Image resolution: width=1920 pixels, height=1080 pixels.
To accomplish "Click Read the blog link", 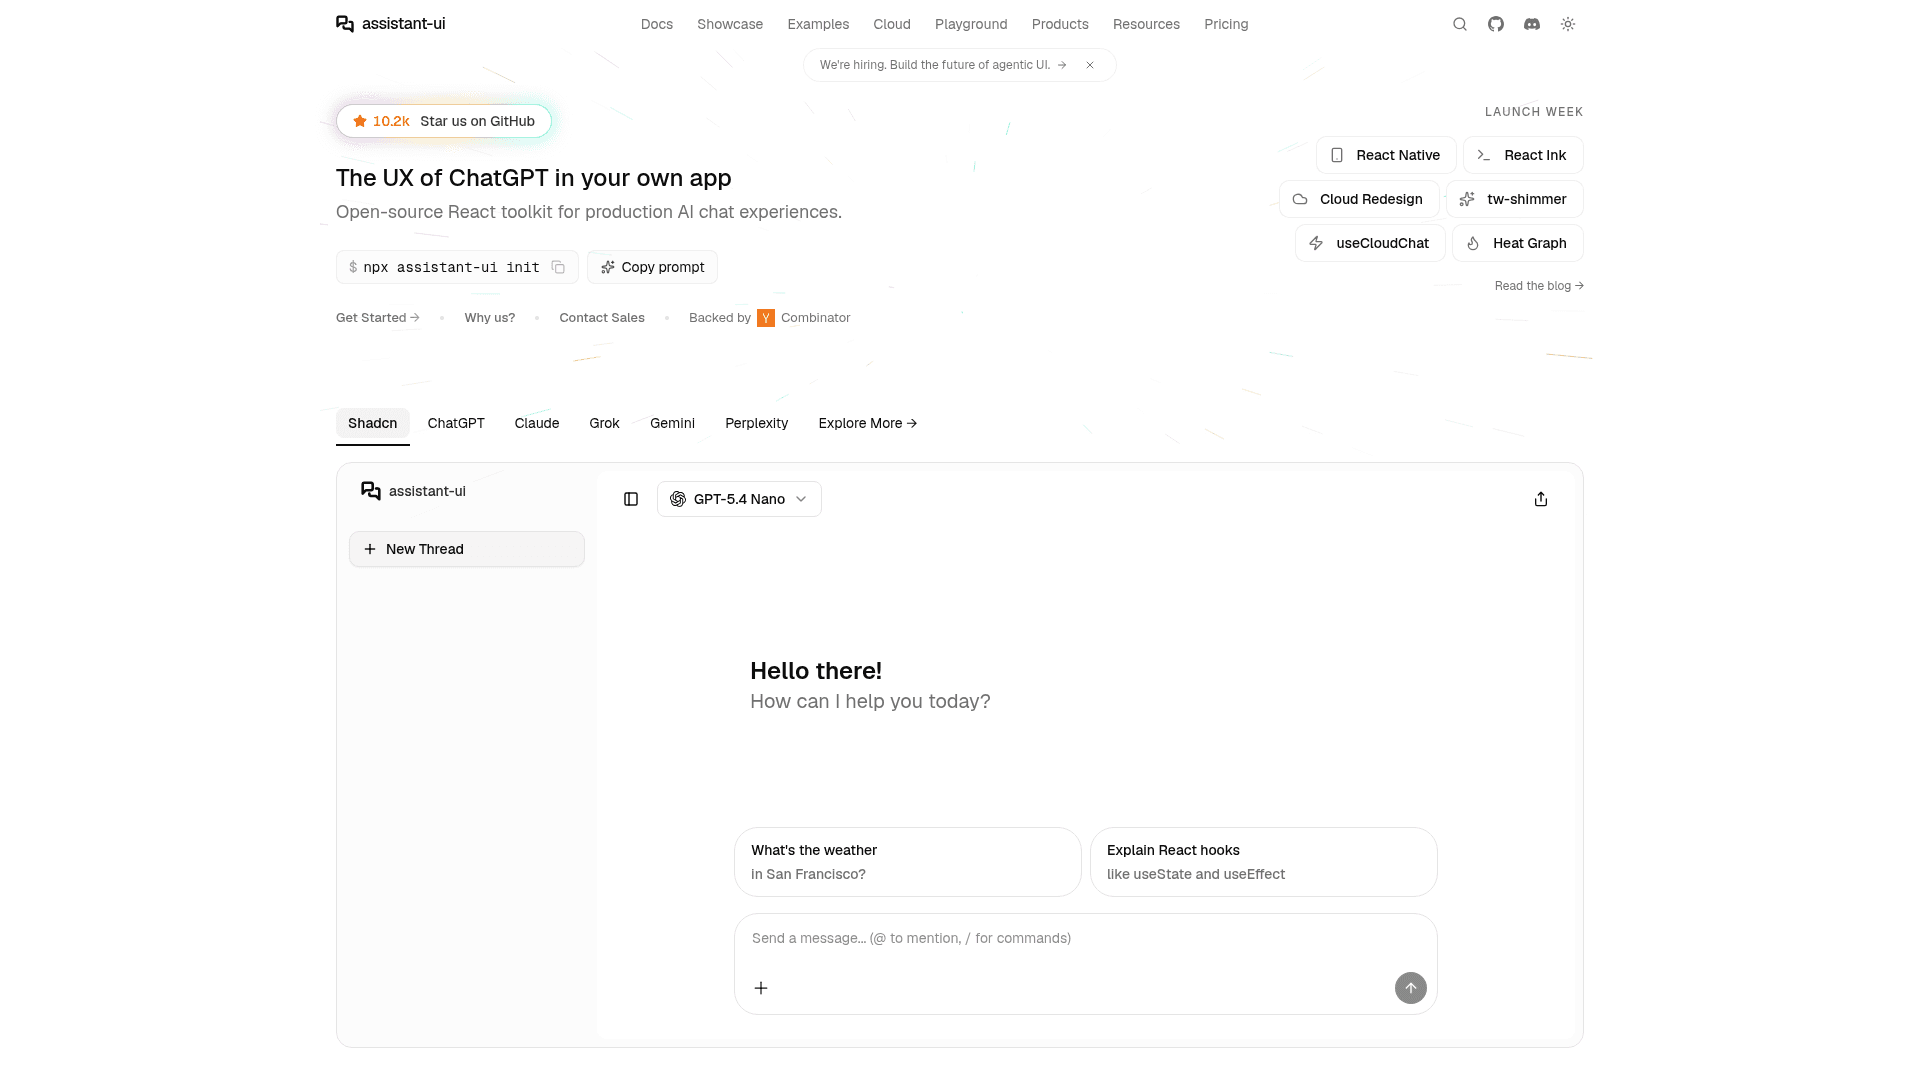I will tap(1539, 286).
